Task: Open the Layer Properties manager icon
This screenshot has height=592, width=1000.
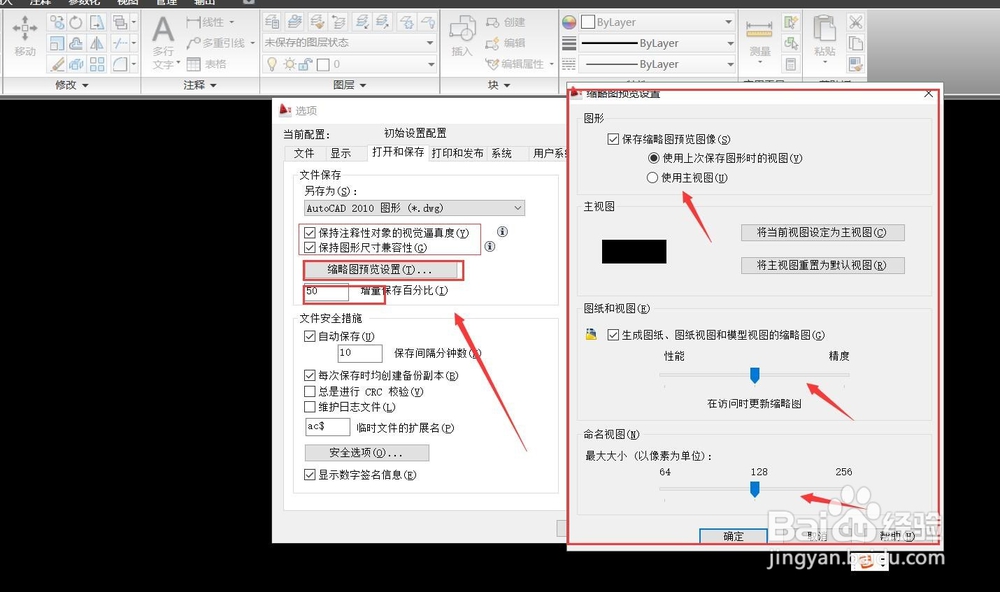Action: tap(272, 22)
